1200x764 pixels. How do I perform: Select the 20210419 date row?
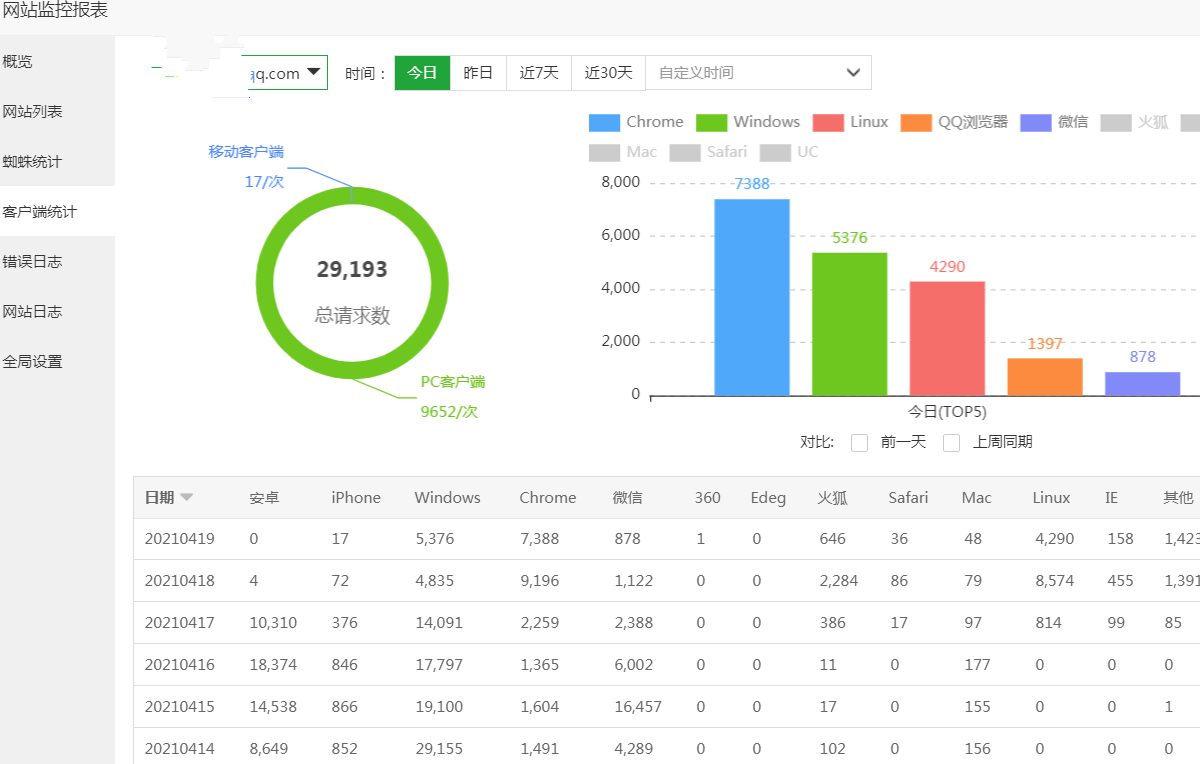[x=666, y=539]
